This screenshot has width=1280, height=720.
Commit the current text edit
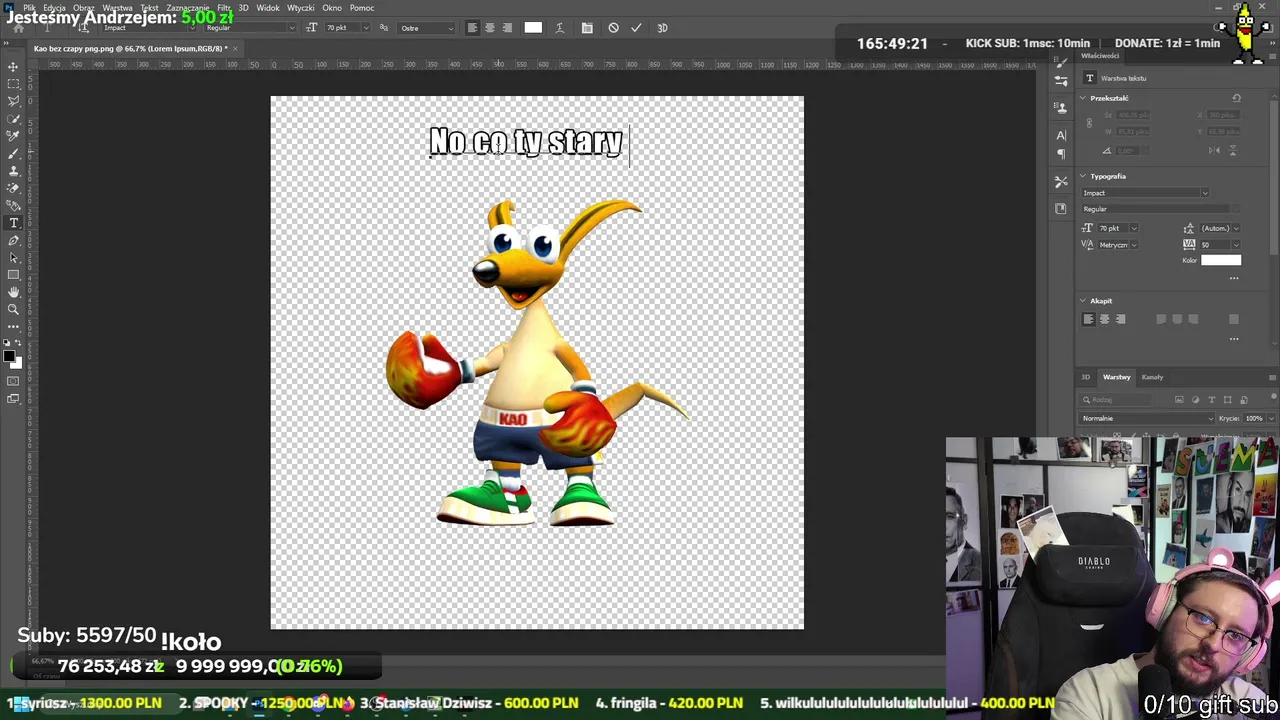pos(636,28)
